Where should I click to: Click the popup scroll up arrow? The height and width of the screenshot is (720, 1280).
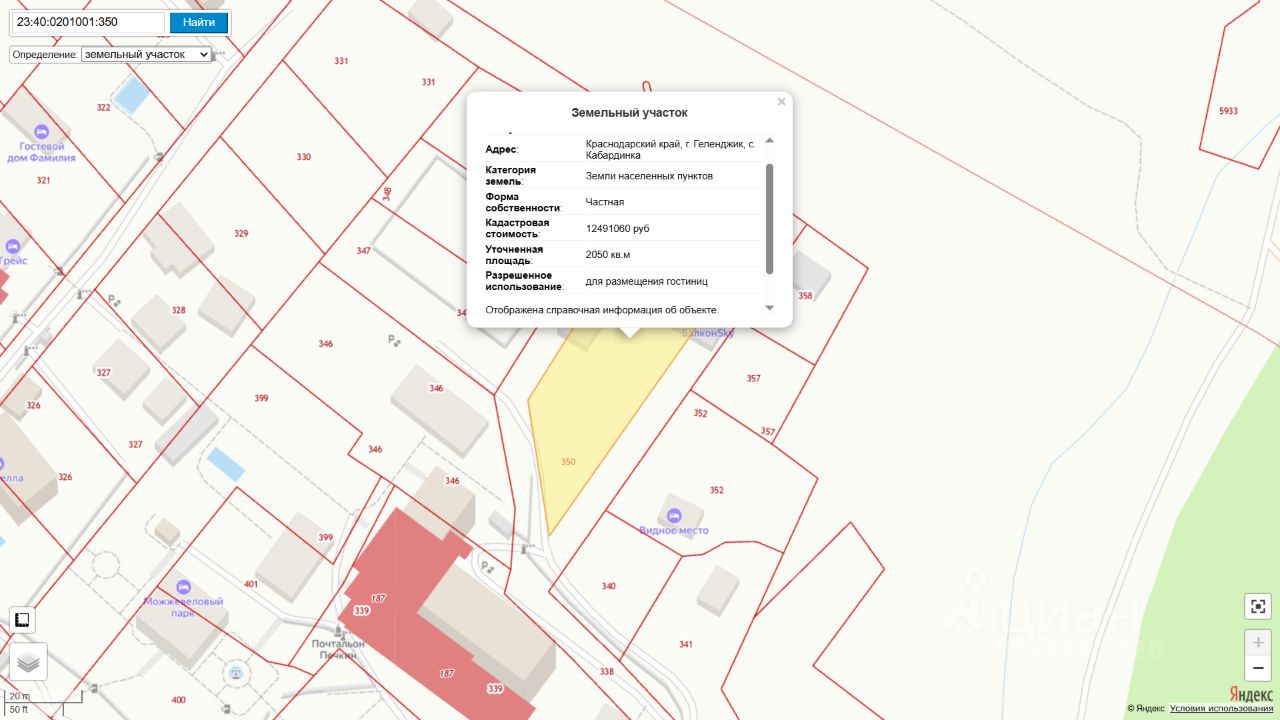pyautogui.click(x=769, y=140)
